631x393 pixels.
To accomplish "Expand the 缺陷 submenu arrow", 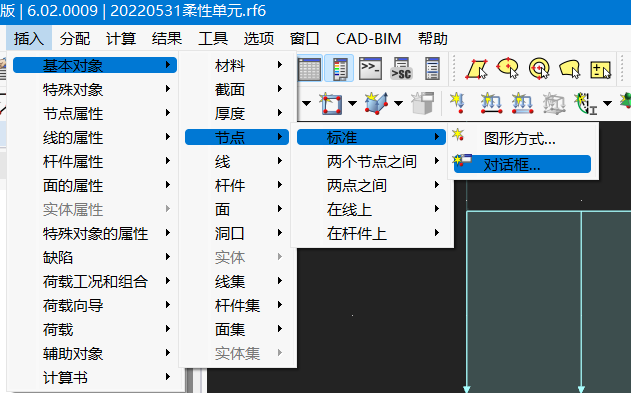I will click(168, 257).
